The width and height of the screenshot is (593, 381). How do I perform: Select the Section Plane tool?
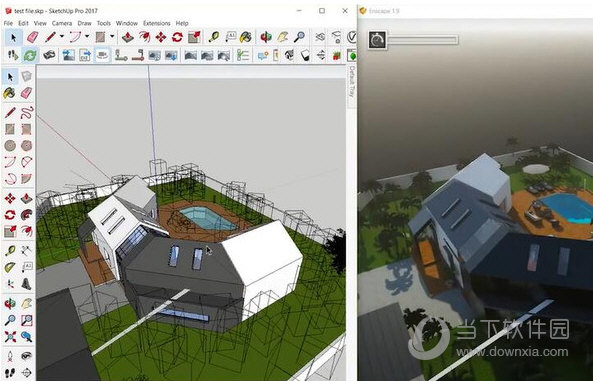(x=26, y=373)
